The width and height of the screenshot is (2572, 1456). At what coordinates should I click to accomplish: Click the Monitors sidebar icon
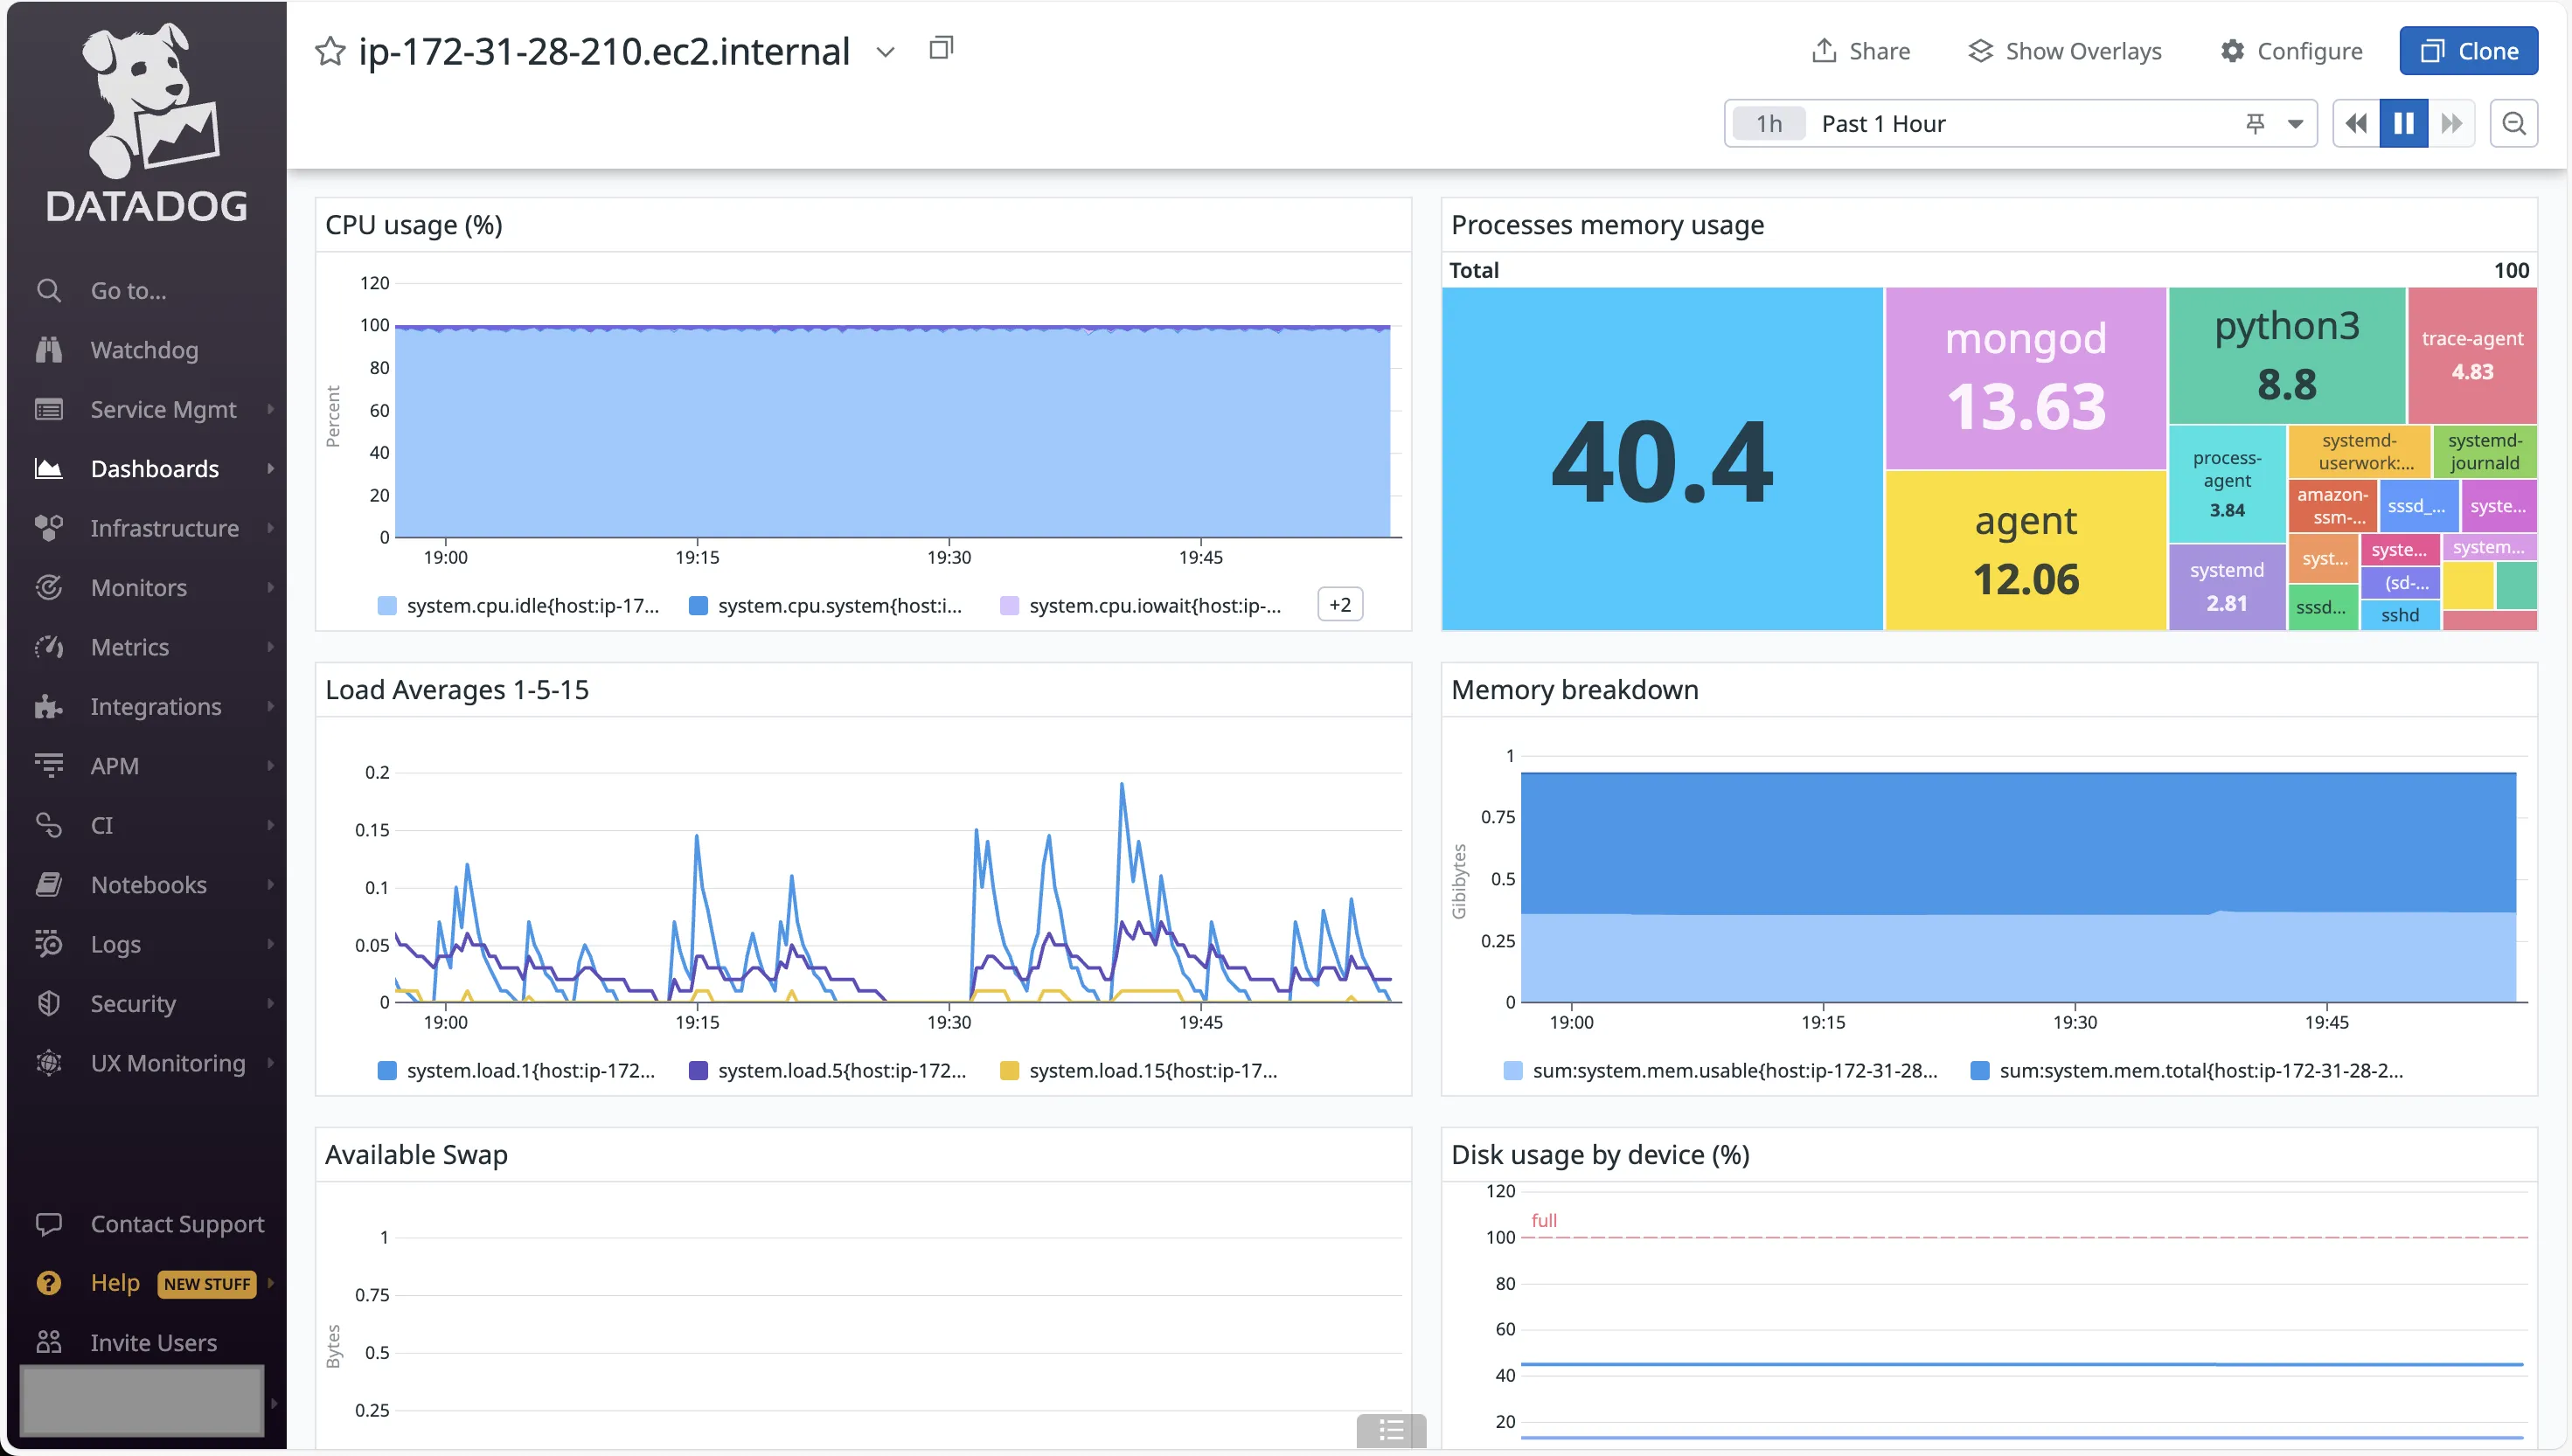tap(48, 586)
